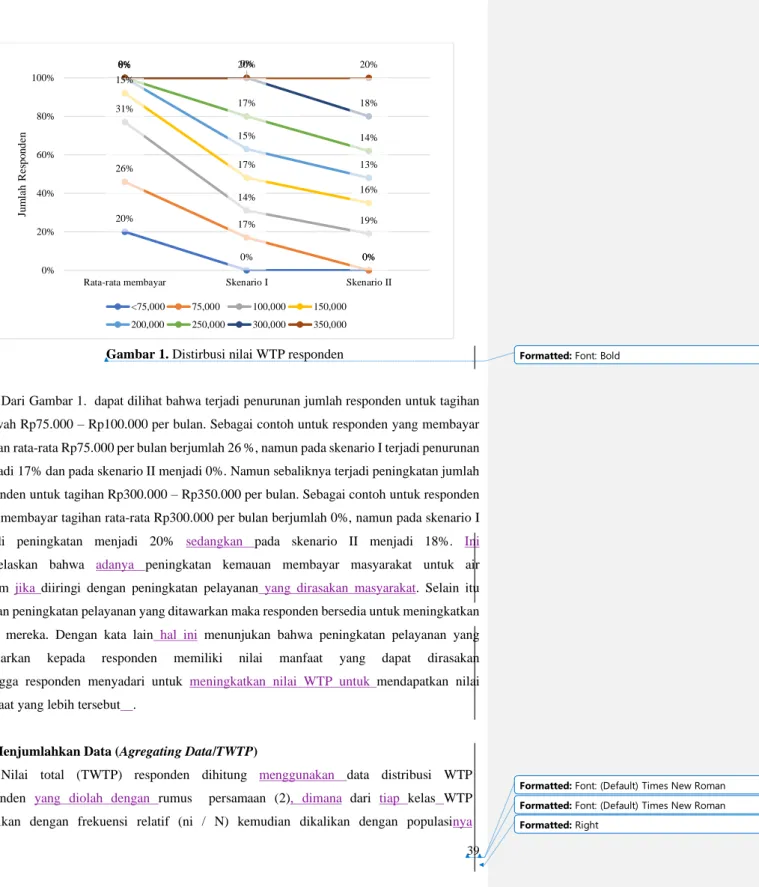Click the tracked insertion 'yang dirasakan masyarakat'
Viewport: 759px width, 887px height.
click(x=340, y=588)
